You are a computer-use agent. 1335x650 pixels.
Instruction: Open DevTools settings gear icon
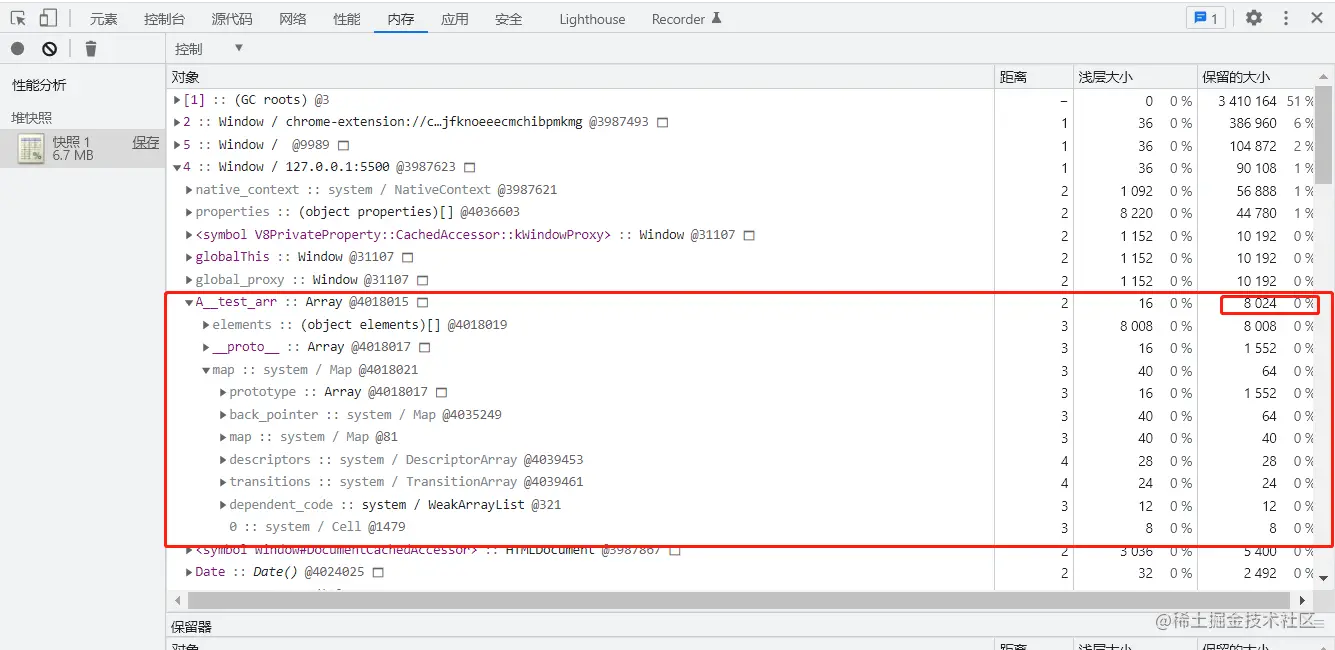1254,18
